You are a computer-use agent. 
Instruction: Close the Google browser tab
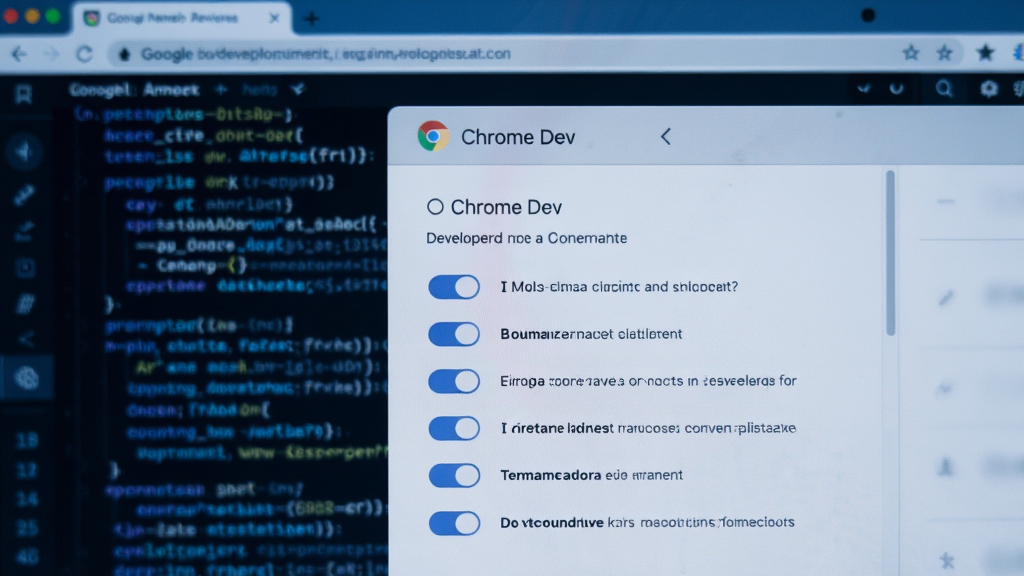pos(274,18)
